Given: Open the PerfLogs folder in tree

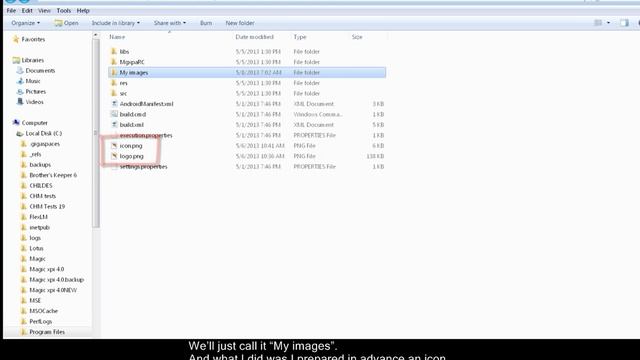Looking at the screenshot, I should pyautogui.click(x=40, y=322).
